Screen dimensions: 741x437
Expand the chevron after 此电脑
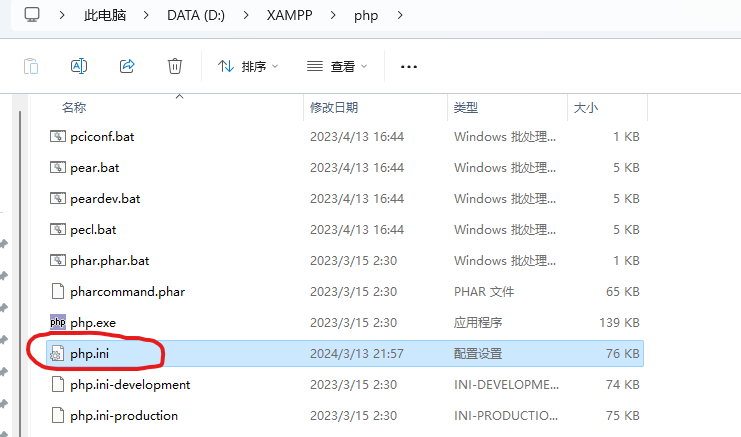click(146, 15)
